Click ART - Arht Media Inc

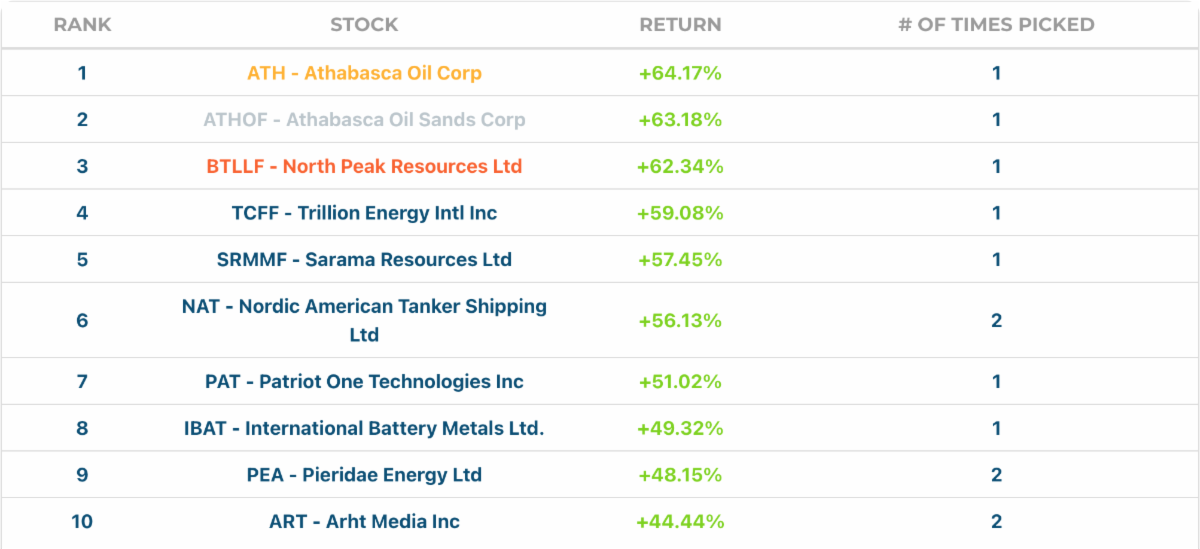click(364, 522)
